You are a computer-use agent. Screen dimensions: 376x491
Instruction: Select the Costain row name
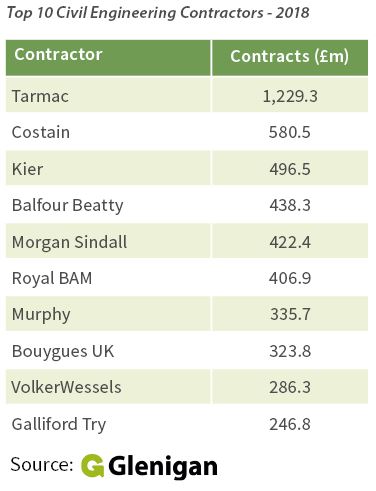(x=41, y=132)
